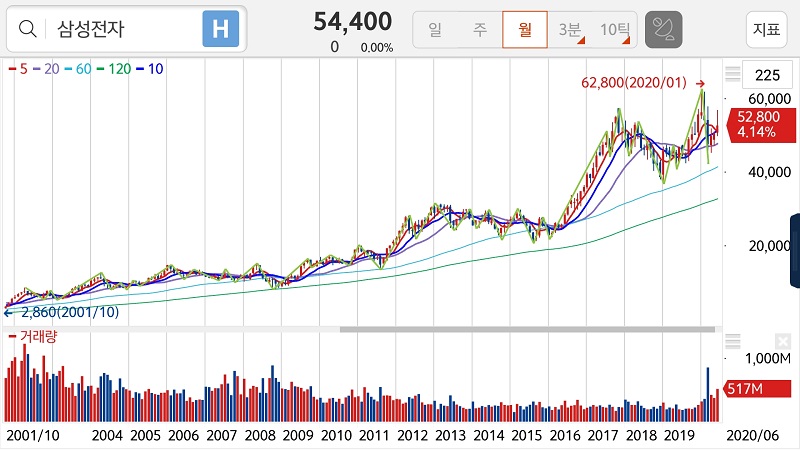Click the 2001/10 date axis label
The width and height of the screenshot is (800, 450).
pyautogui.click(x=33, y=435)
